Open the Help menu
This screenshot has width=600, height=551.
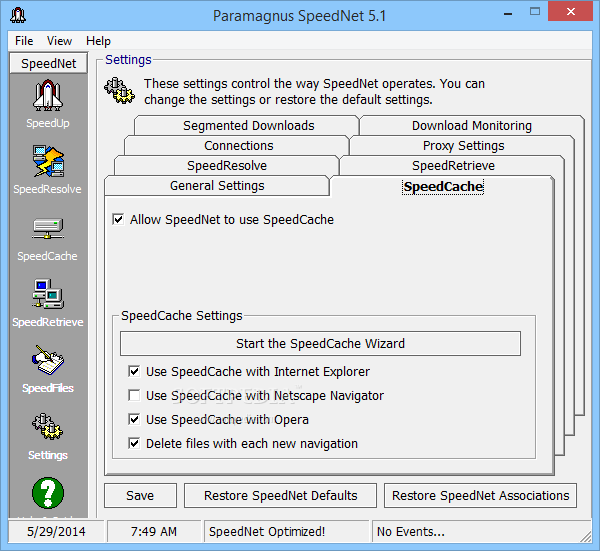coord(98,41)
